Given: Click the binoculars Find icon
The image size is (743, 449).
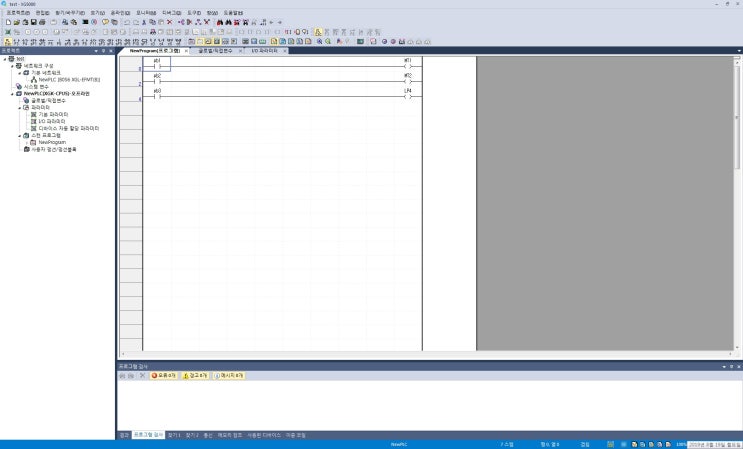Looking at the screenshot, I should pos(219,21).
